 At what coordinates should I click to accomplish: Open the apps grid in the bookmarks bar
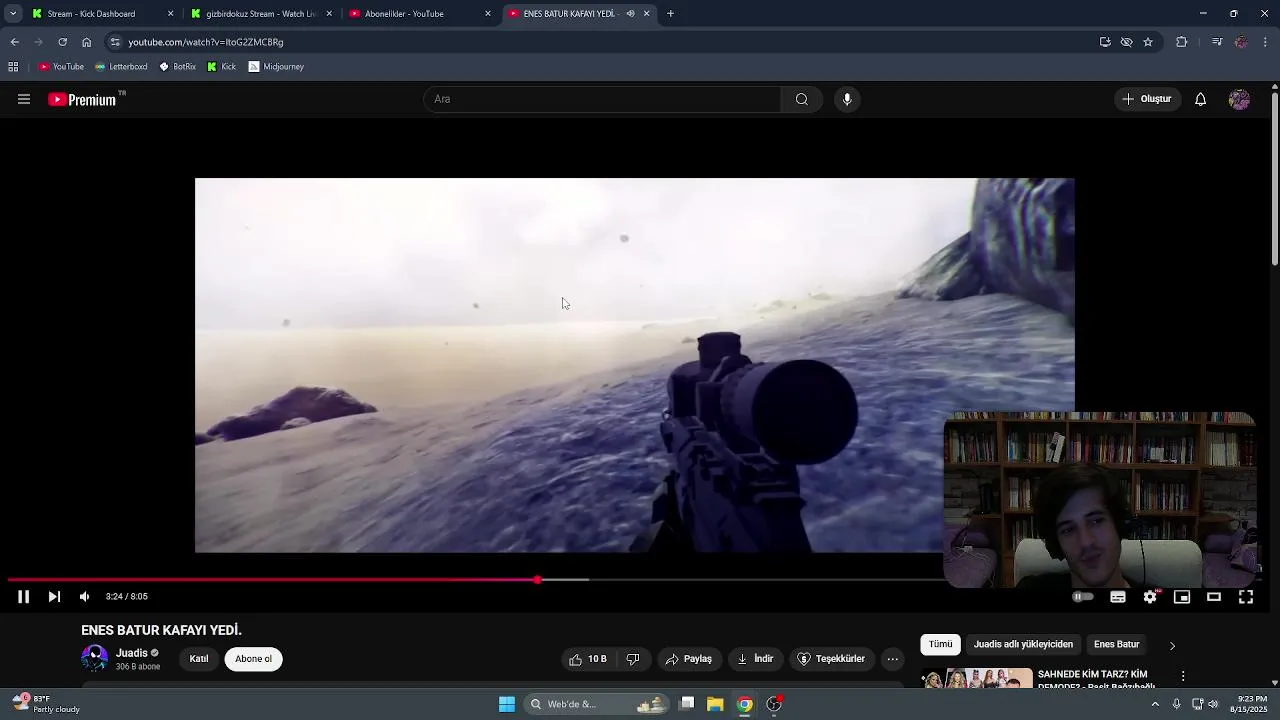[13, 67]
